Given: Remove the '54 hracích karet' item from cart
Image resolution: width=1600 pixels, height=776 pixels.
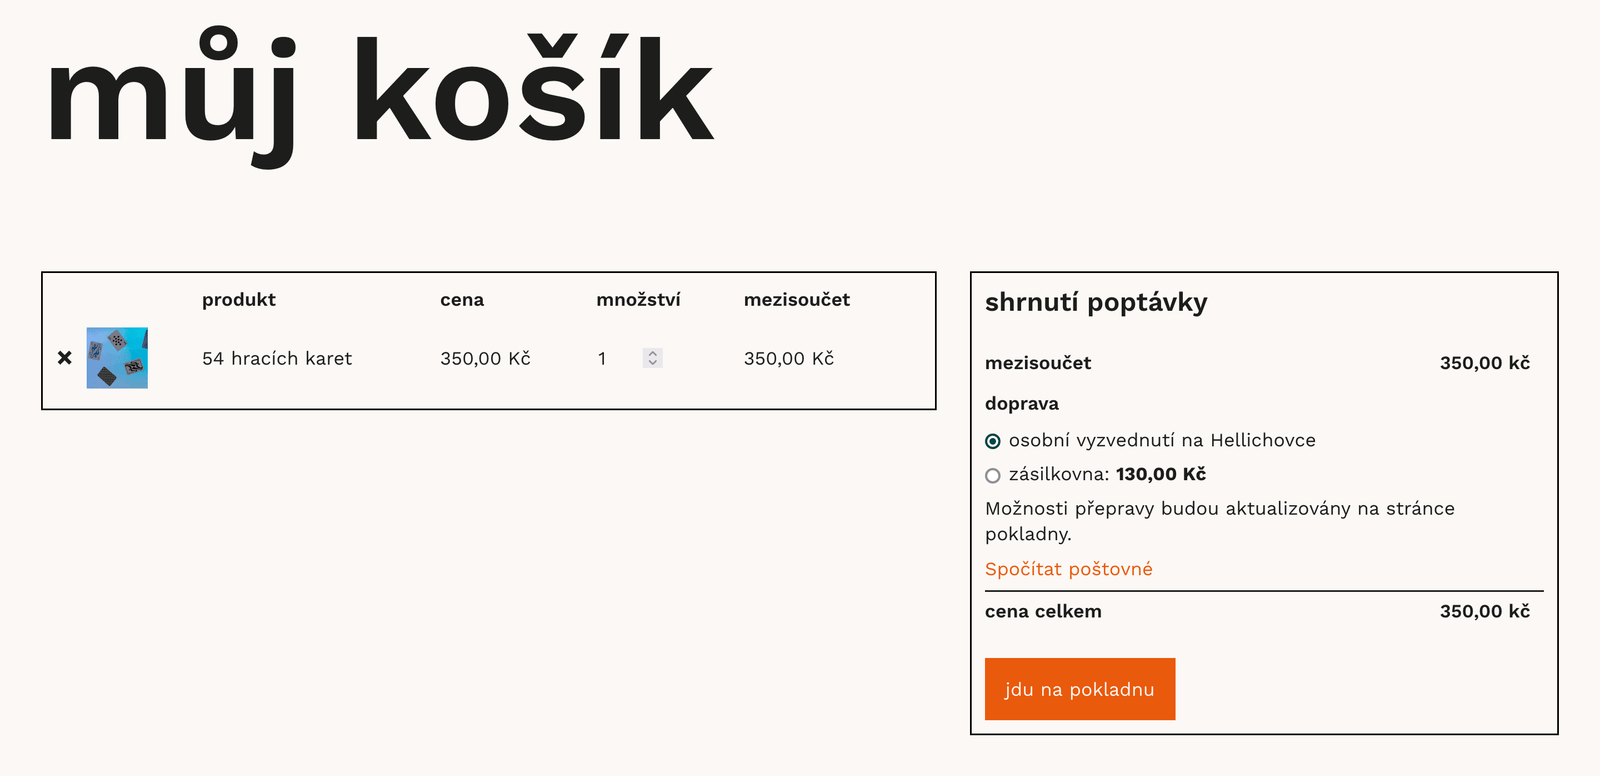Looking at the screenshot, I should coord(63,358).
